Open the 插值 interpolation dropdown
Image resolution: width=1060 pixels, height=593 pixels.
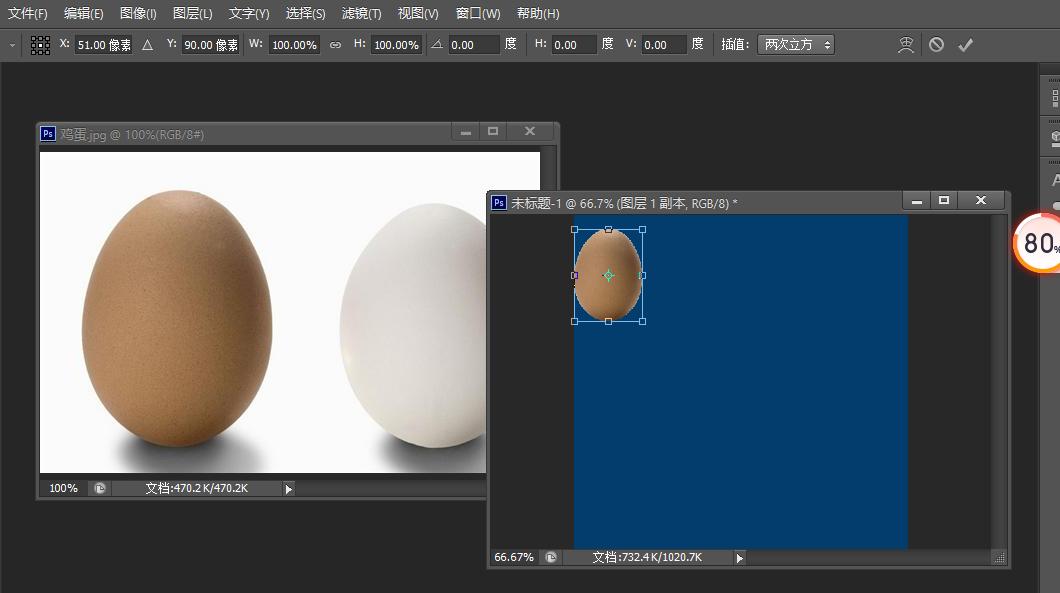tap(796, 44)
